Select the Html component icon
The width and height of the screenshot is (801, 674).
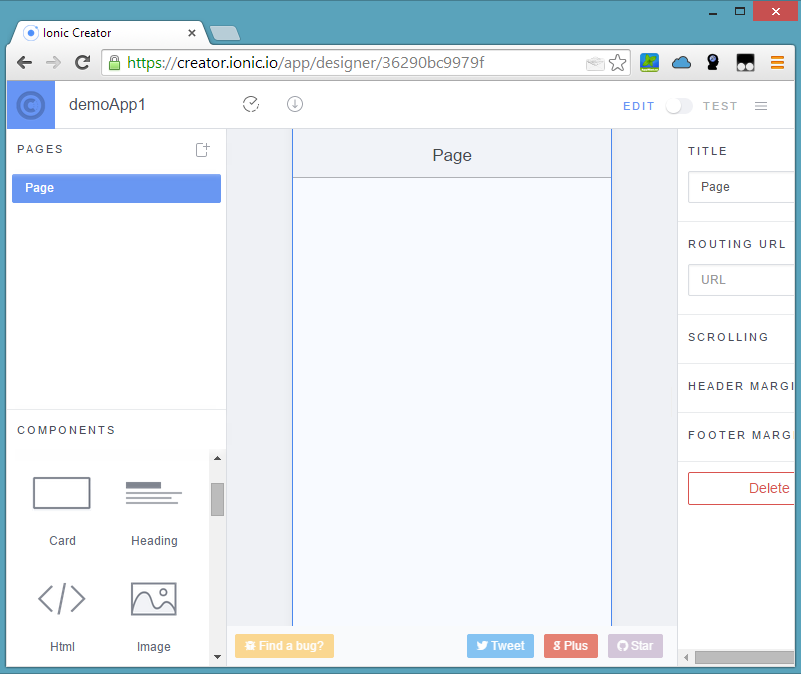tap(62, 599)
